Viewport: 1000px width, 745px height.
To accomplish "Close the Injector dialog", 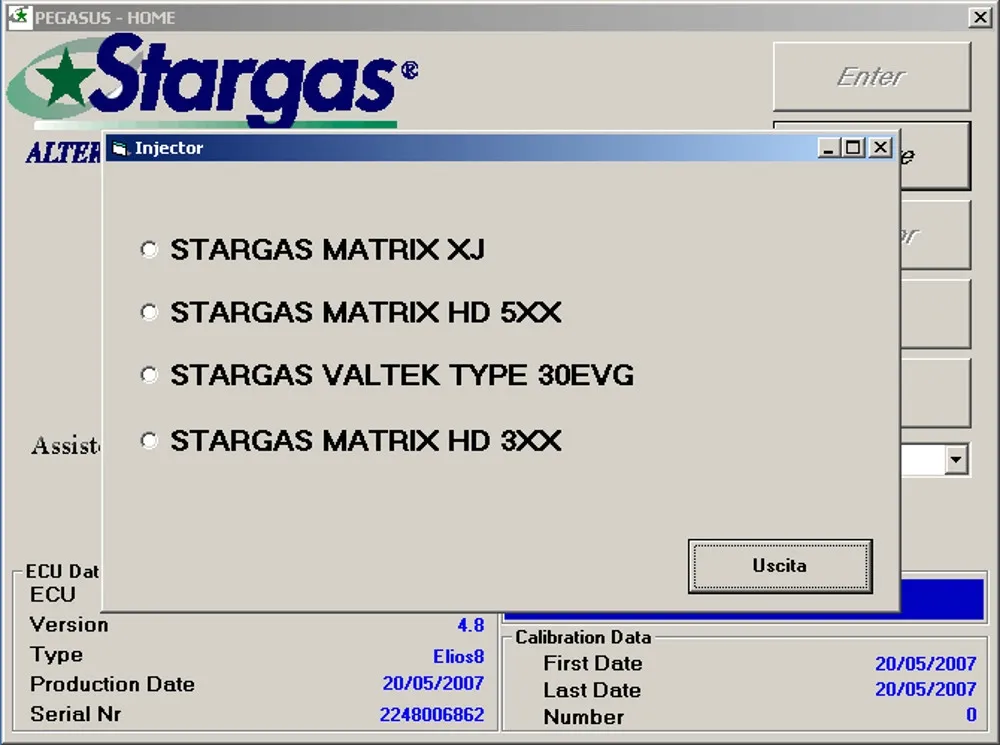I will (x=881, y=146).
